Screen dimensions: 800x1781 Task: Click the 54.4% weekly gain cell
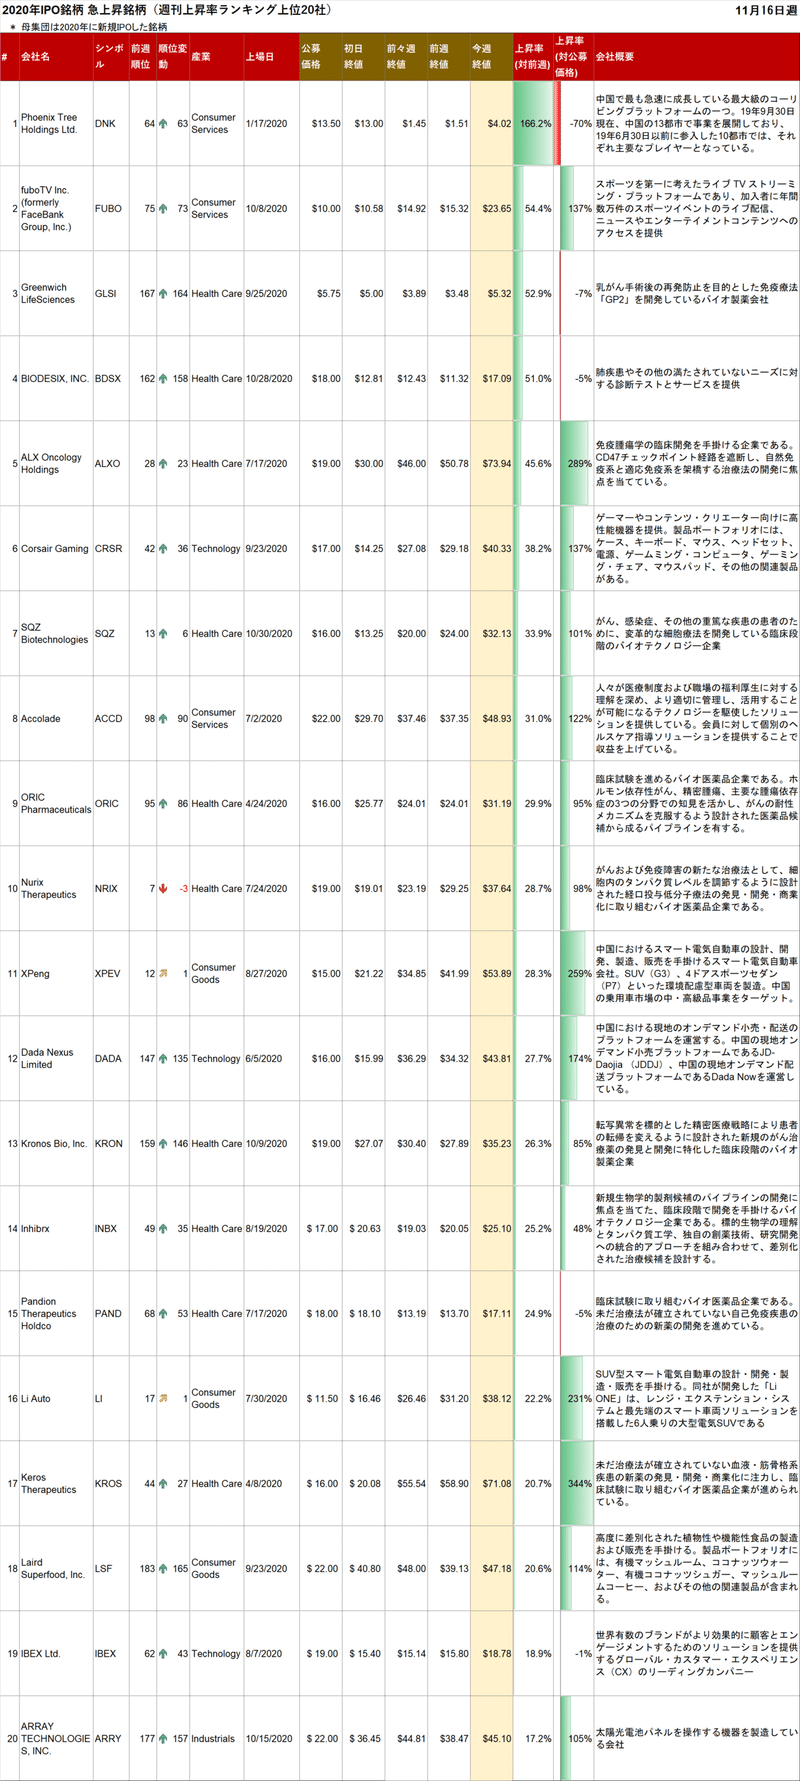pos(533,209)
